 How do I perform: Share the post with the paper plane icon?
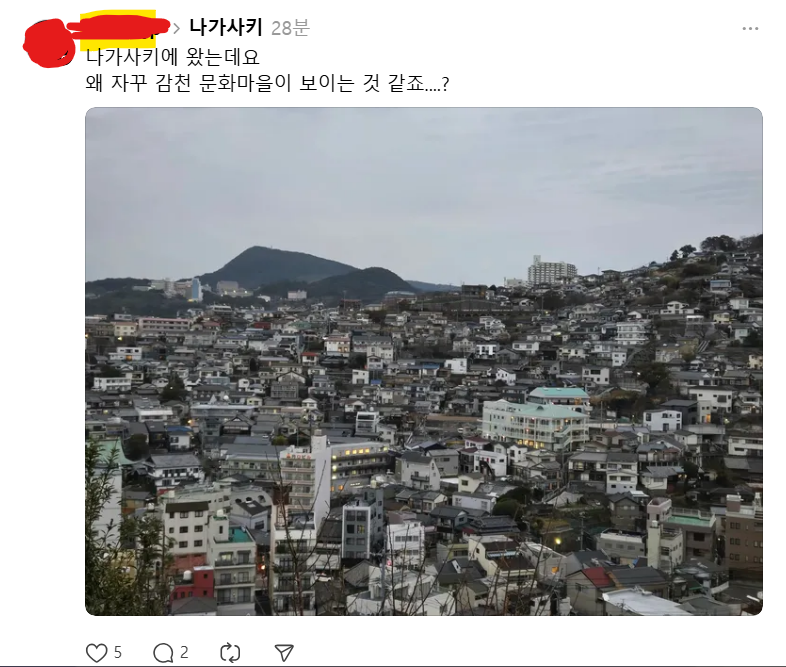pos(284,652)
